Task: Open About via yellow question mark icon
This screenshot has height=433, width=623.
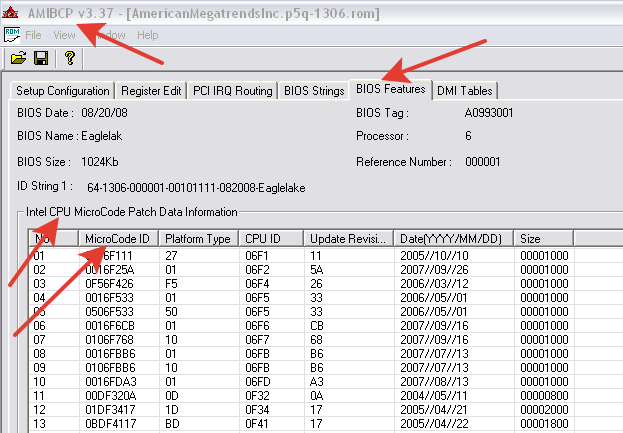Action: [x=70, y=58]
